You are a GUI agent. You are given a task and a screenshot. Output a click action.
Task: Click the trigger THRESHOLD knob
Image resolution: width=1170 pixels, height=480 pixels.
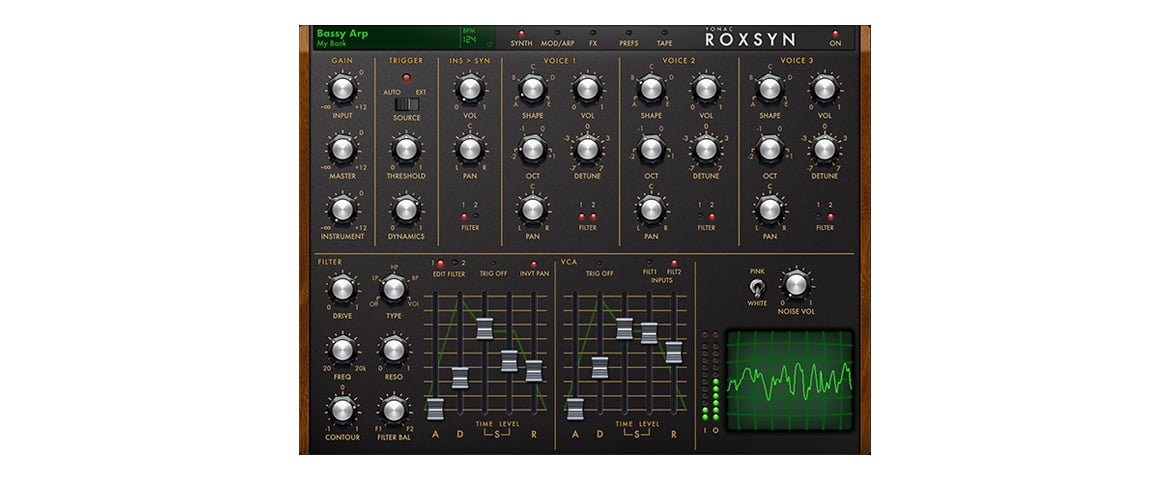406,149
